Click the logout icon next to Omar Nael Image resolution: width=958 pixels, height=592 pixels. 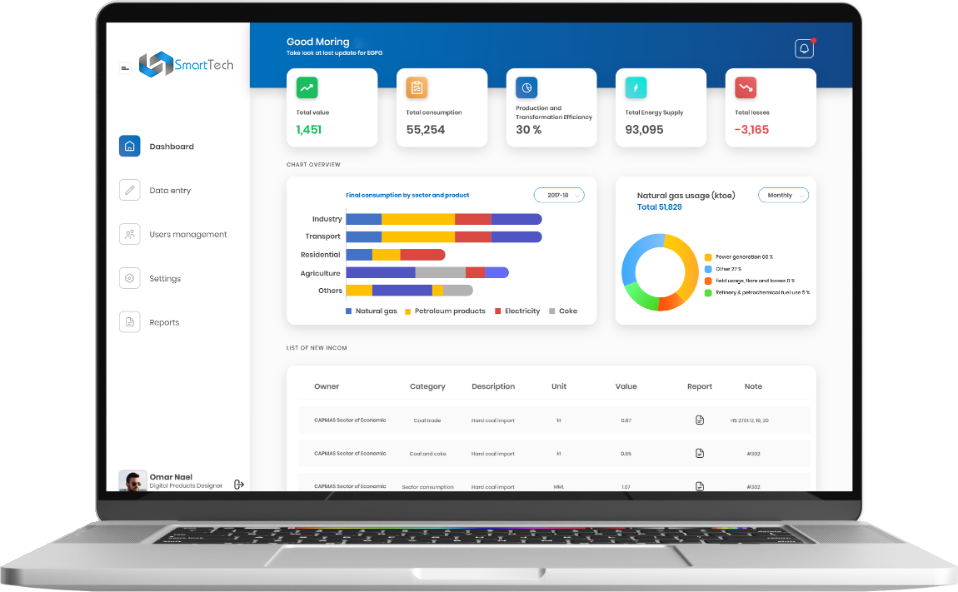point(238,484)
